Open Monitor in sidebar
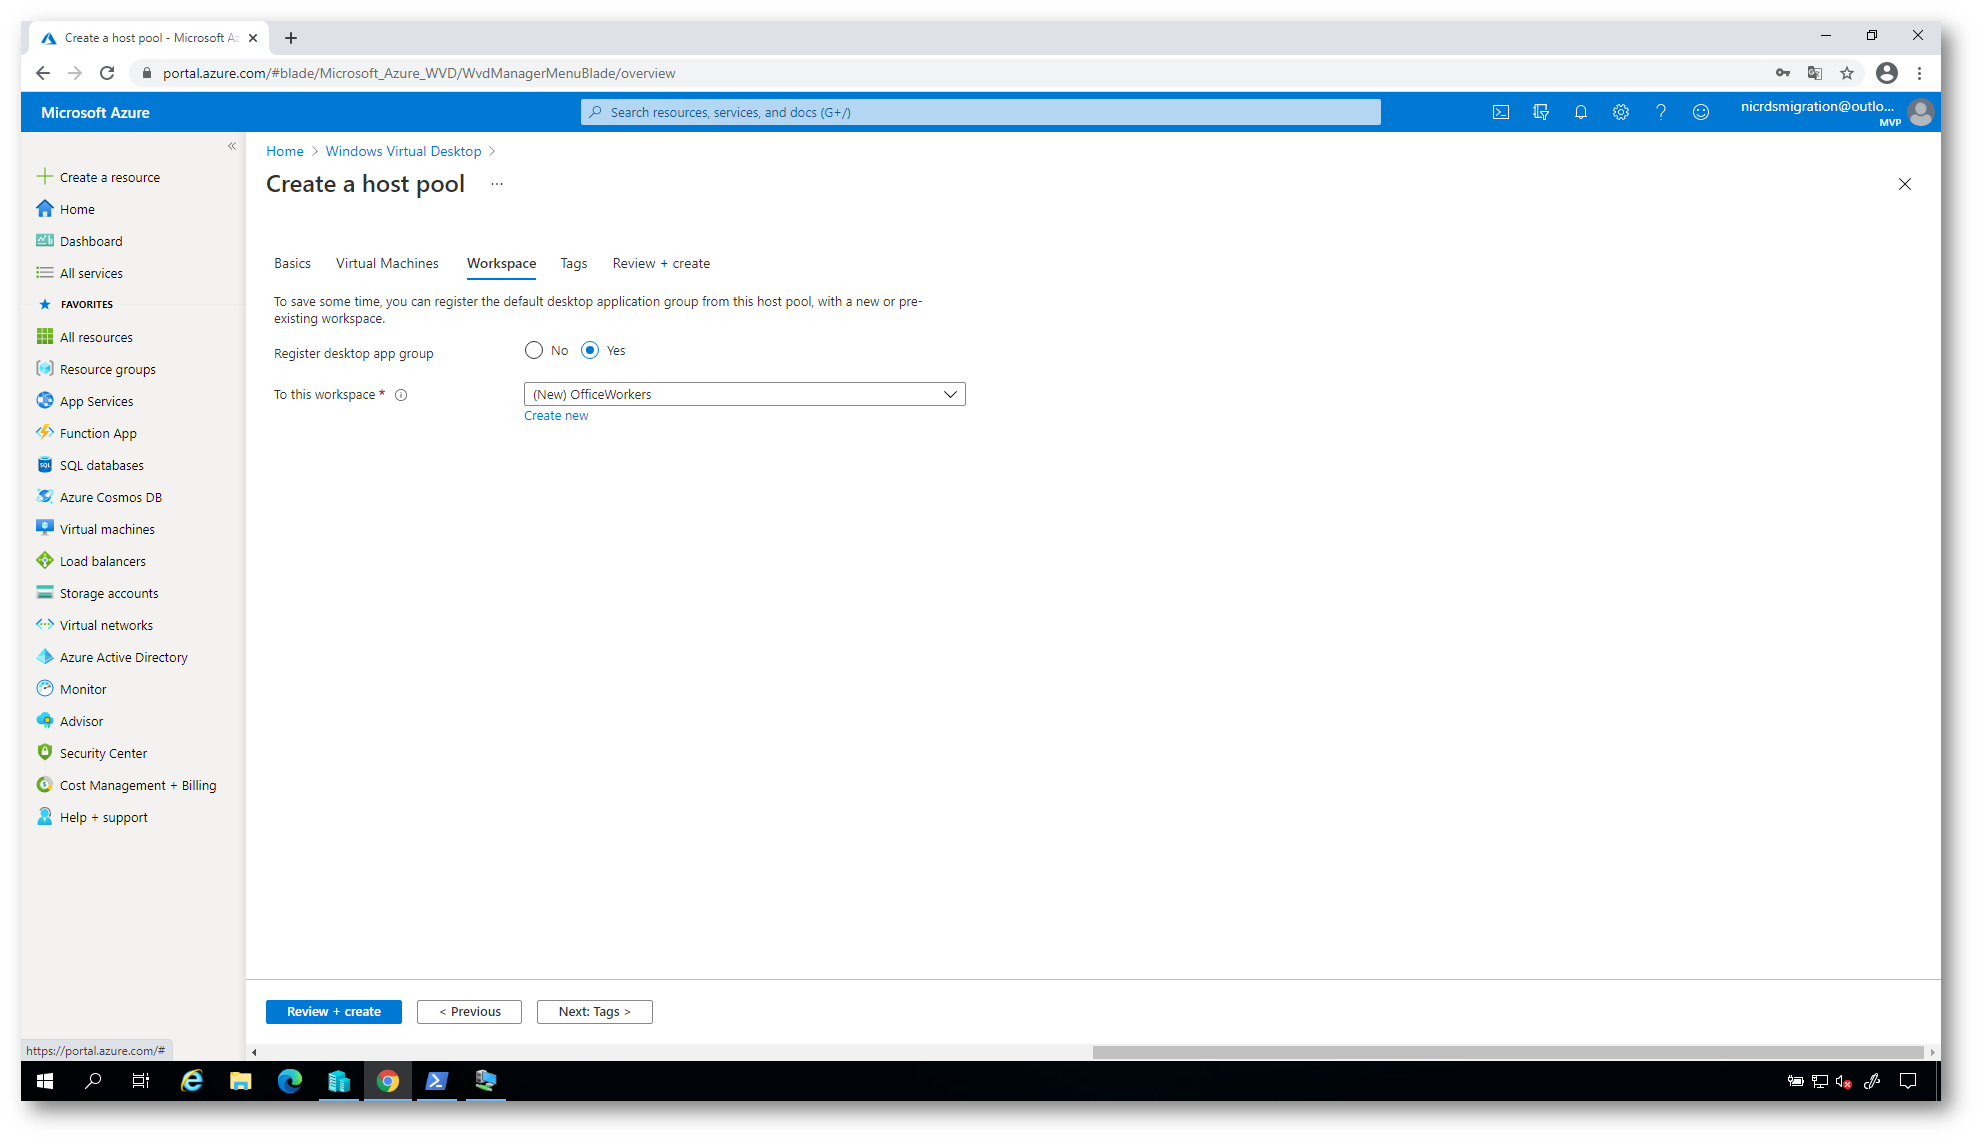The image size is (1983, 1143). coord(72,689)
